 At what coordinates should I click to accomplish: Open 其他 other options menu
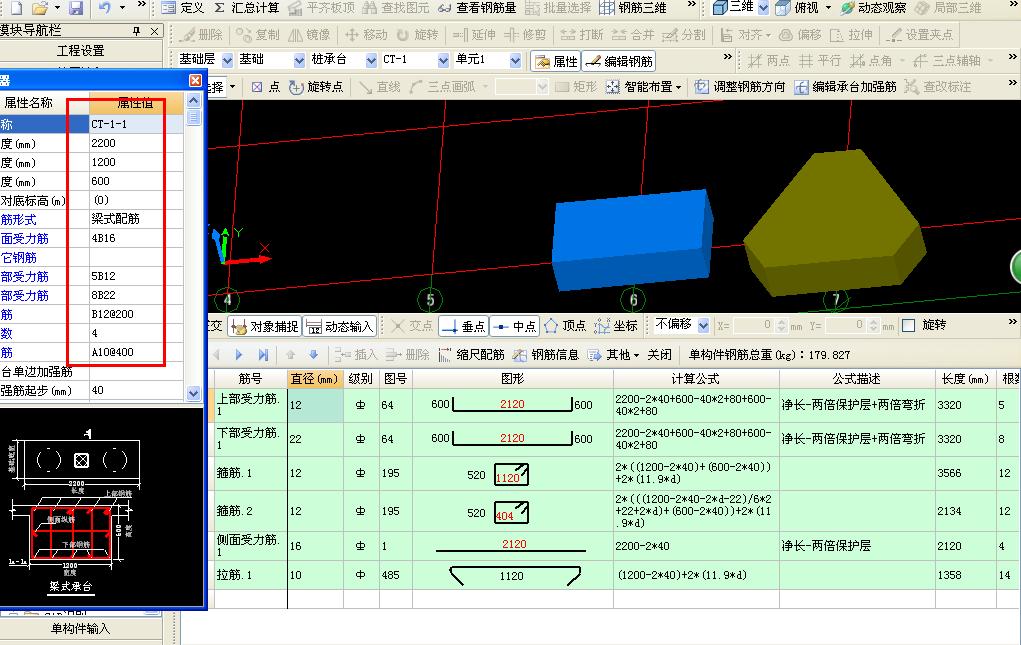point(613,355)
